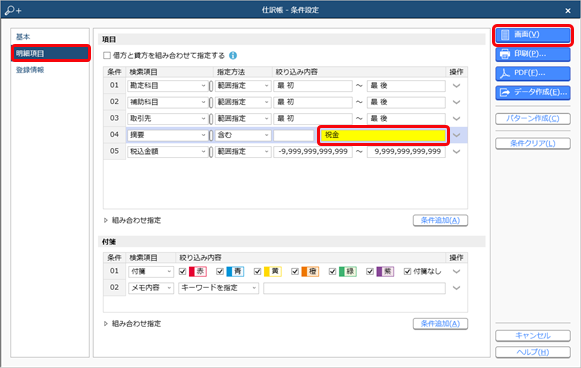Select the 明細項目 tab in sidebar
Image resolution: width=581 pixels, height=368 pixels.
[51, 53]
